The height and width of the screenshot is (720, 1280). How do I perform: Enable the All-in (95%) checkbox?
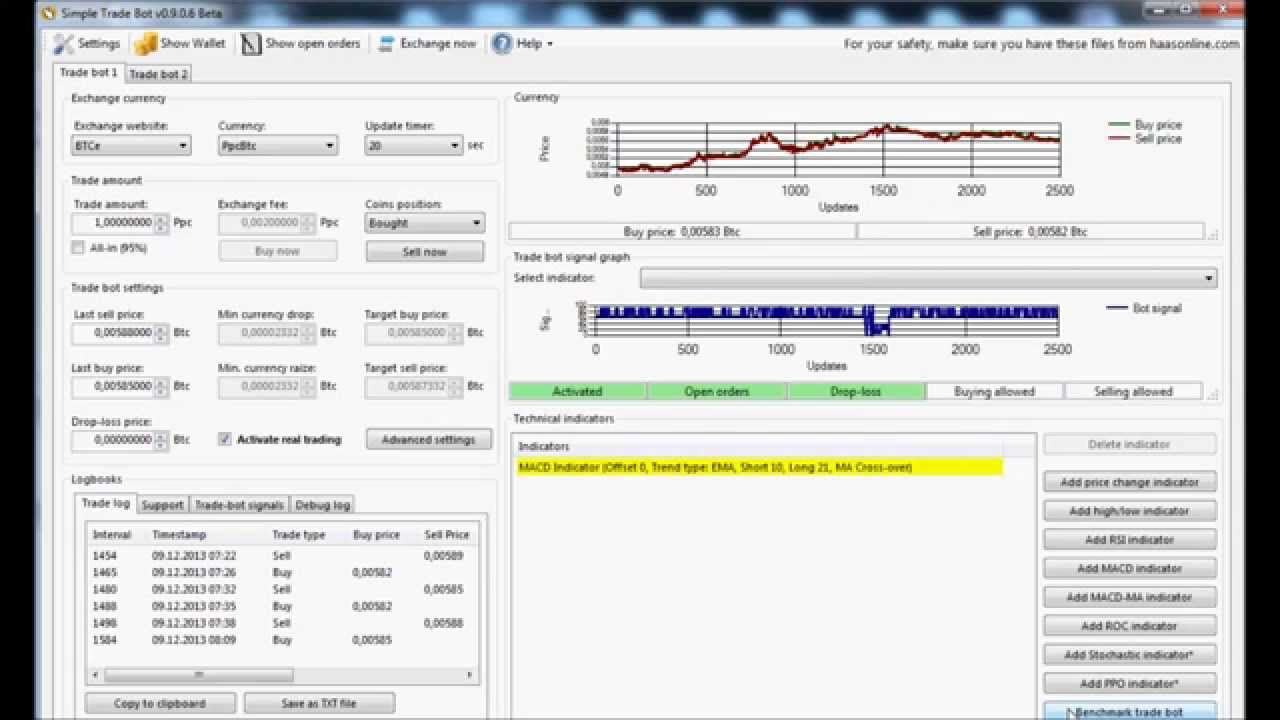(x=78, y=248)
